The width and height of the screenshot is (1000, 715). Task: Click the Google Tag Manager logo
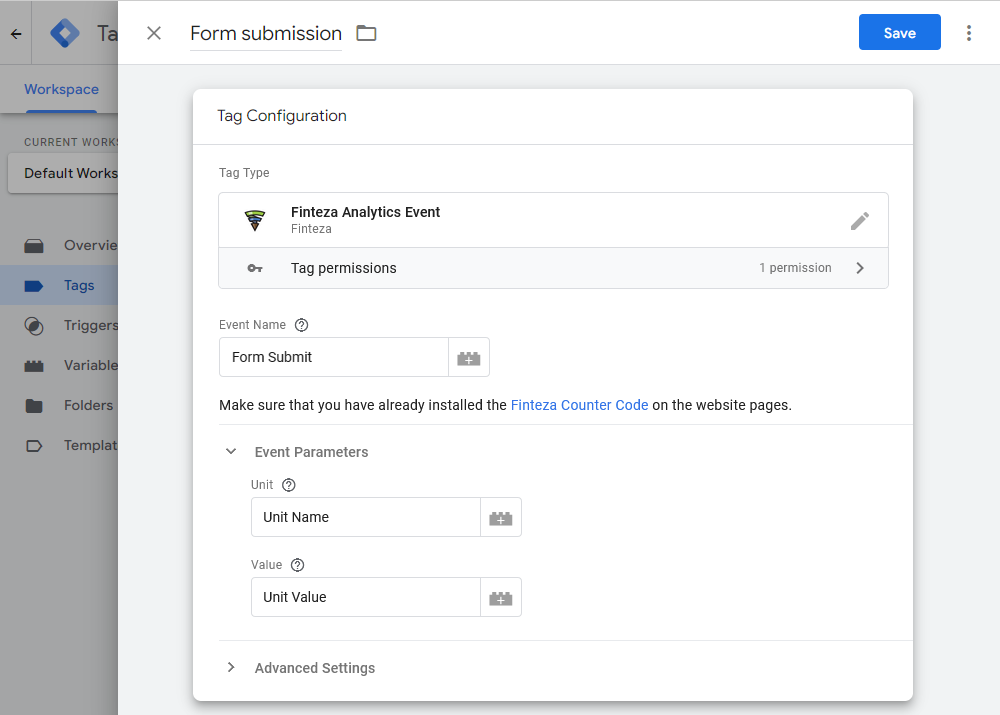tap(65, 33)
